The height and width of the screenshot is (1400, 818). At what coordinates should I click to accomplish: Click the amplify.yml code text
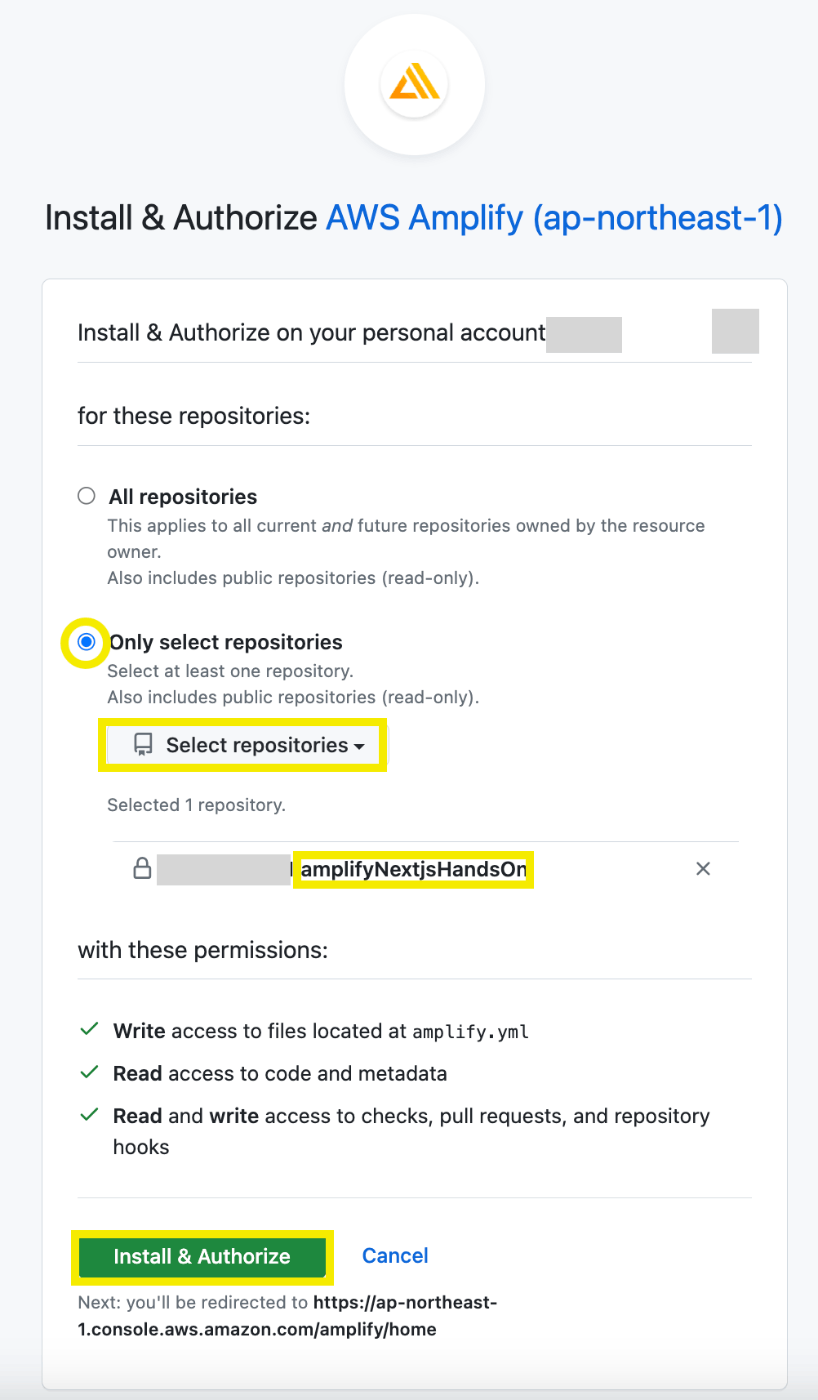click(x=472, y=1032)
